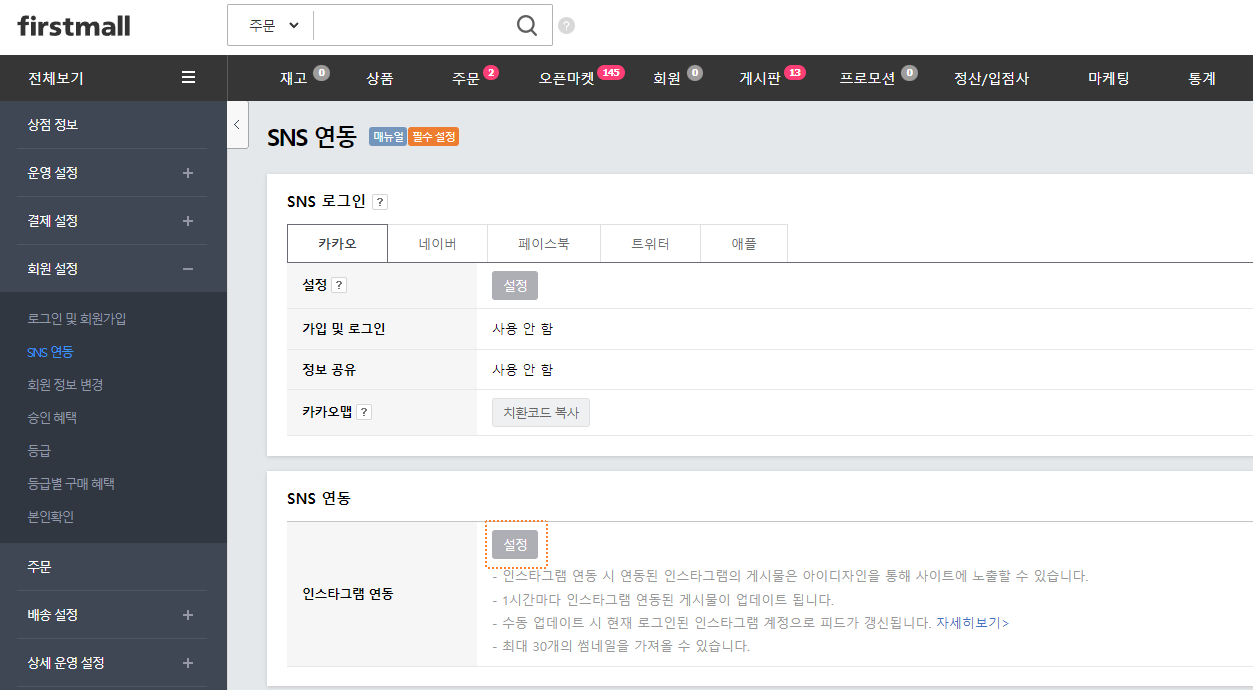
Task: Click the question mark next to SNS 로그인
Action: click(x=380, y=202)
